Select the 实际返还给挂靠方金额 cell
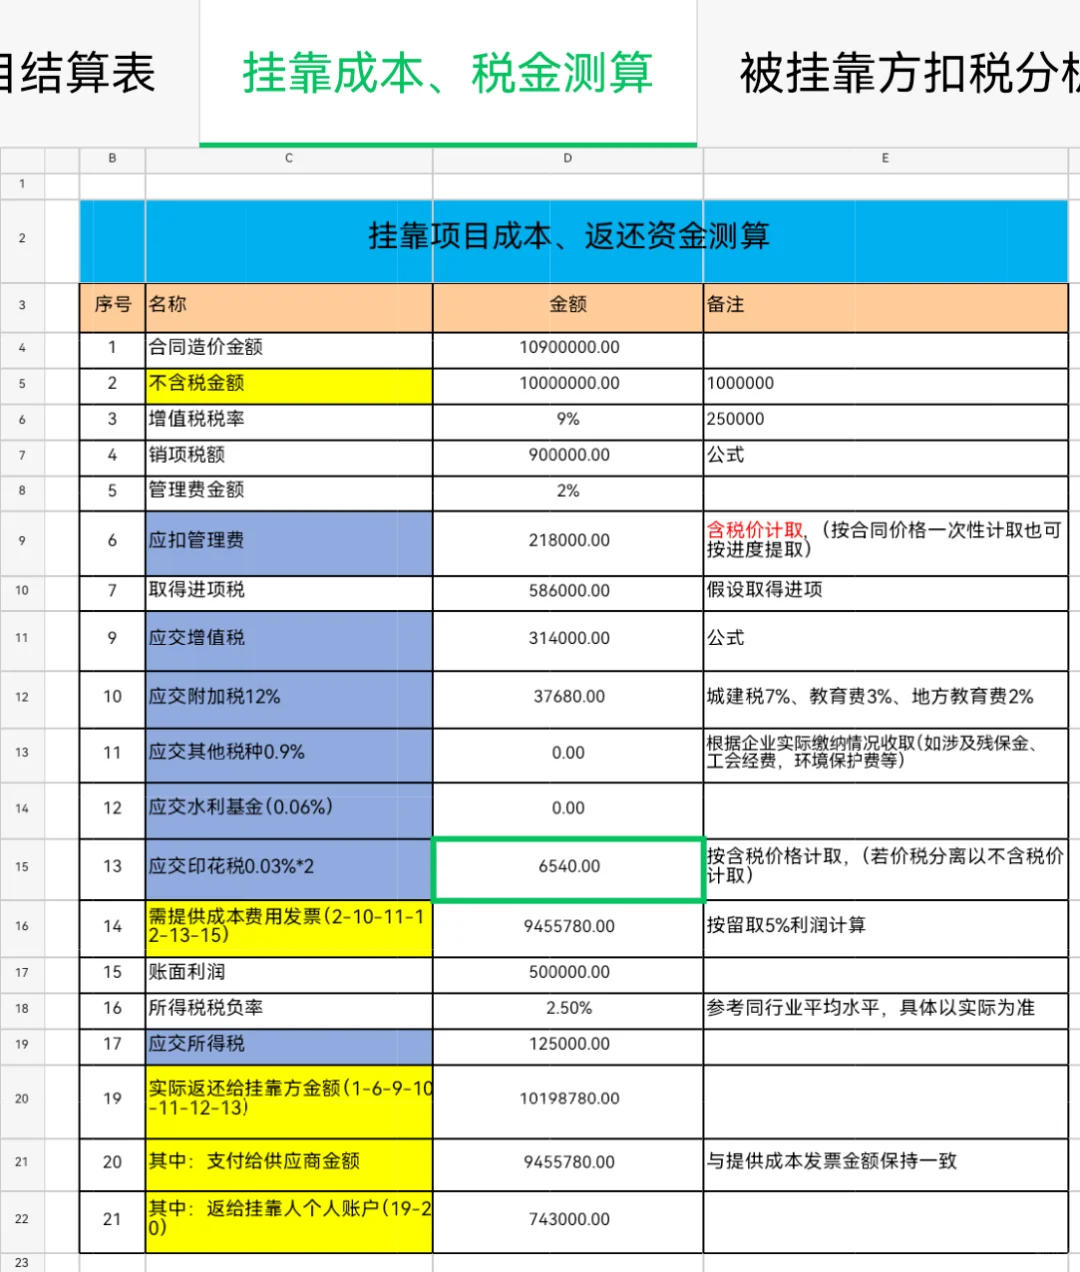Screen dimensions: 1080x1272 coord(289,1100)
